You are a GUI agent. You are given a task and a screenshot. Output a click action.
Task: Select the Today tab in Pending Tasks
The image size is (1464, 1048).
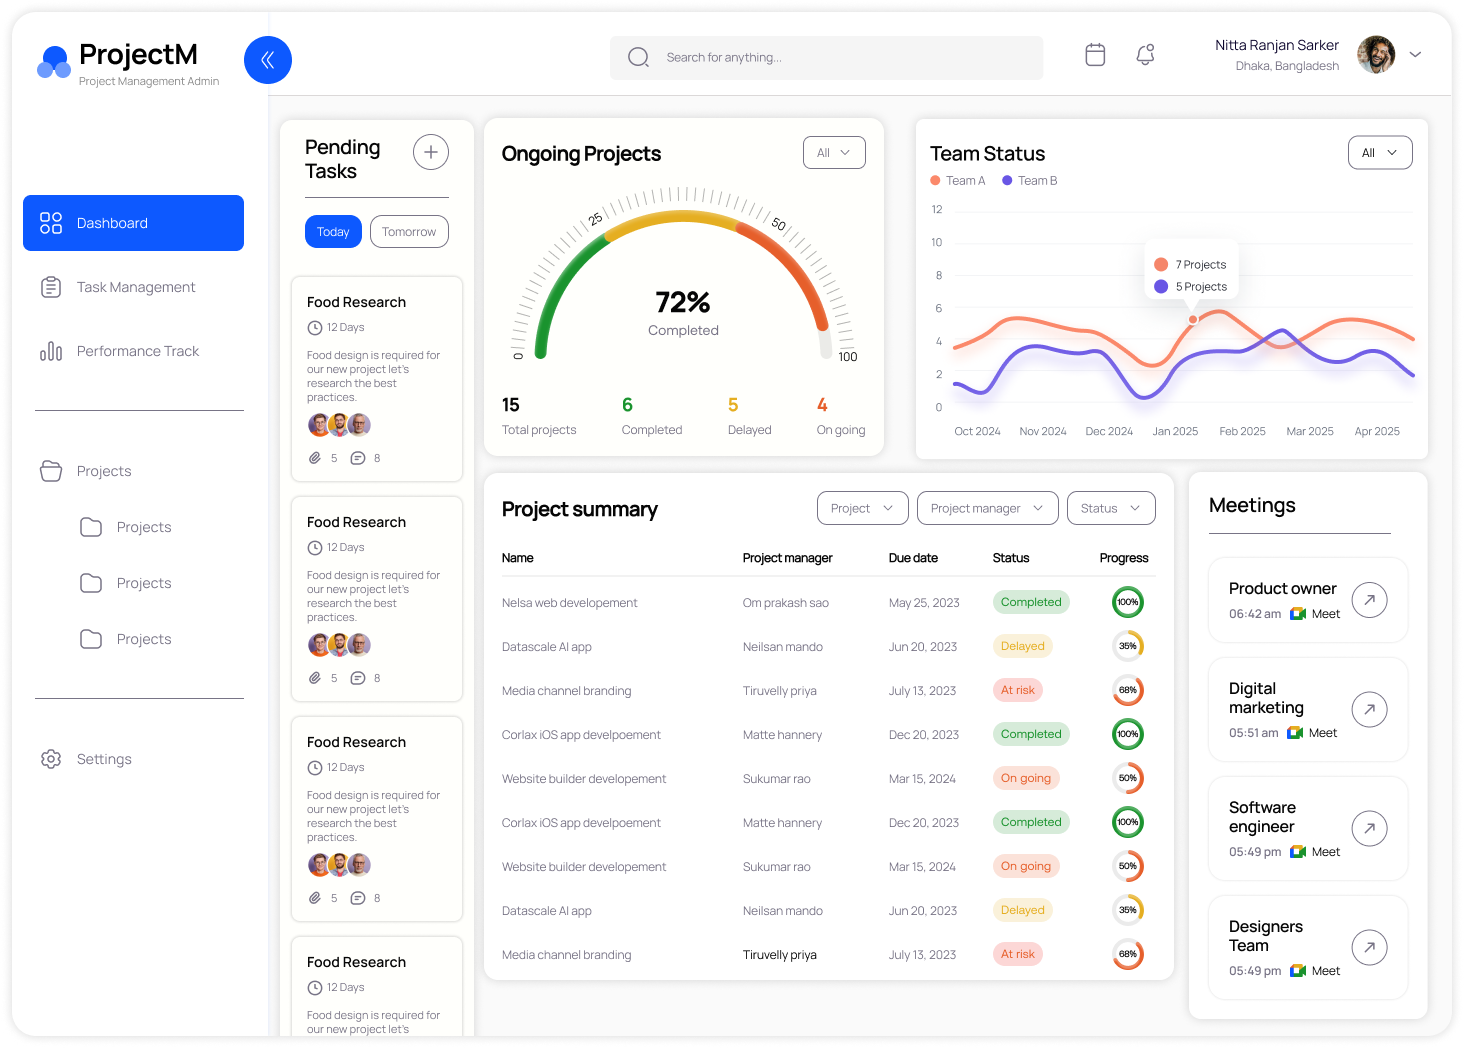point(333,231)
